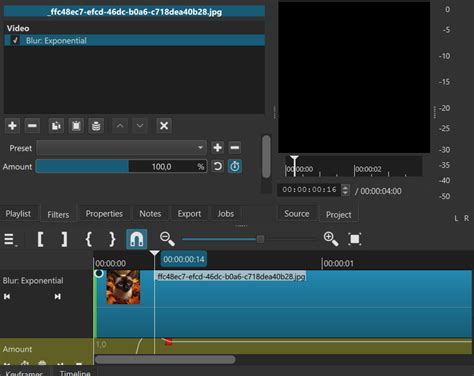Deselect the filter with the X button
Image resolution: width=474 pixels, height=376 pixels.
pos(164,126)
